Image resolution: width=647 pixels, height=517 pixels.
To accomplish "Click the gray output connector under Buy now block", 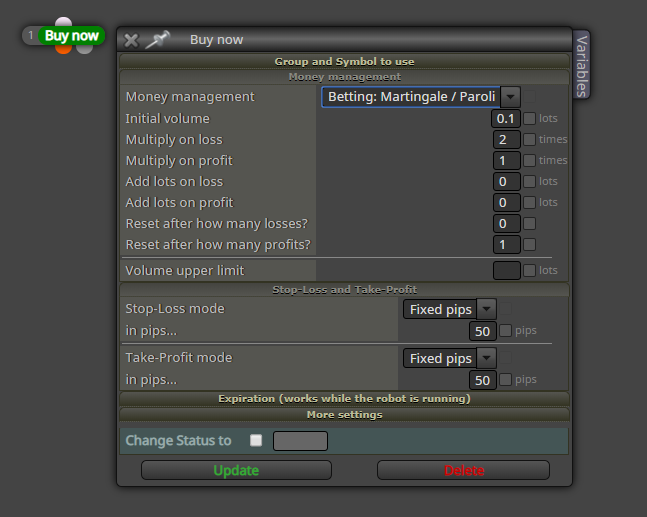I will point(85,49).
